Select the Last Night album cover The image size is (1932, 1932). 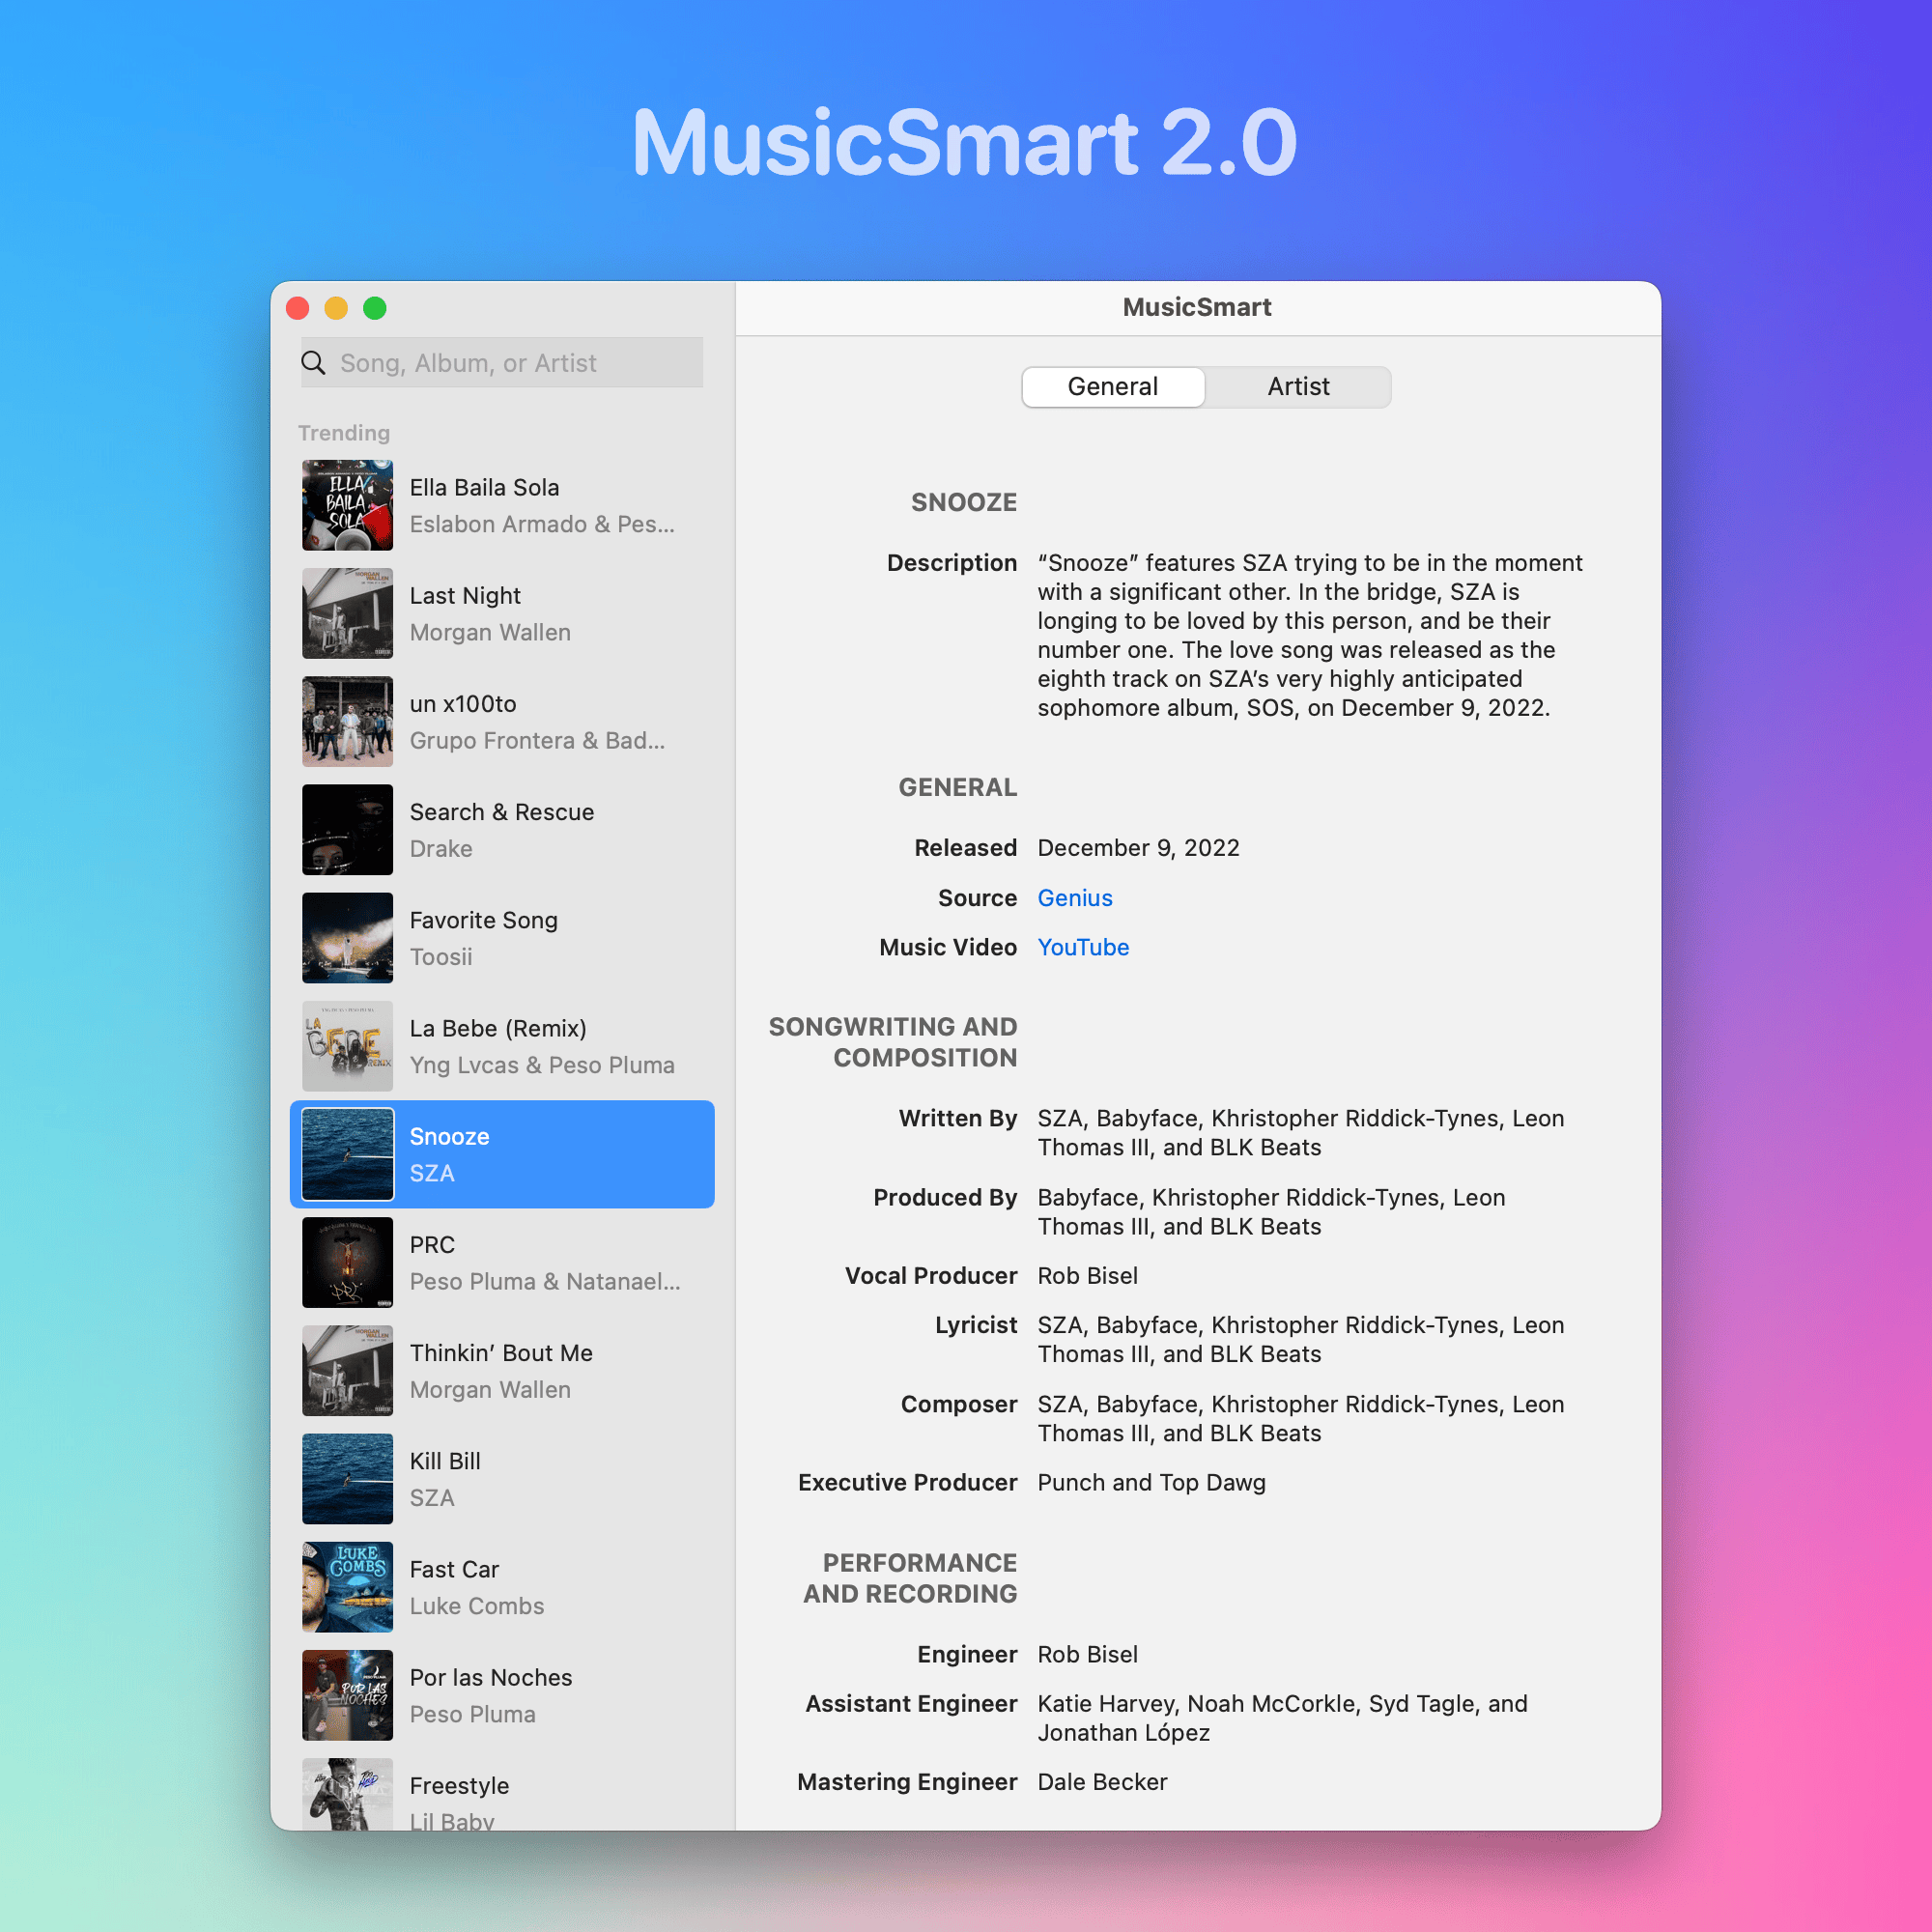pos(348,613)
